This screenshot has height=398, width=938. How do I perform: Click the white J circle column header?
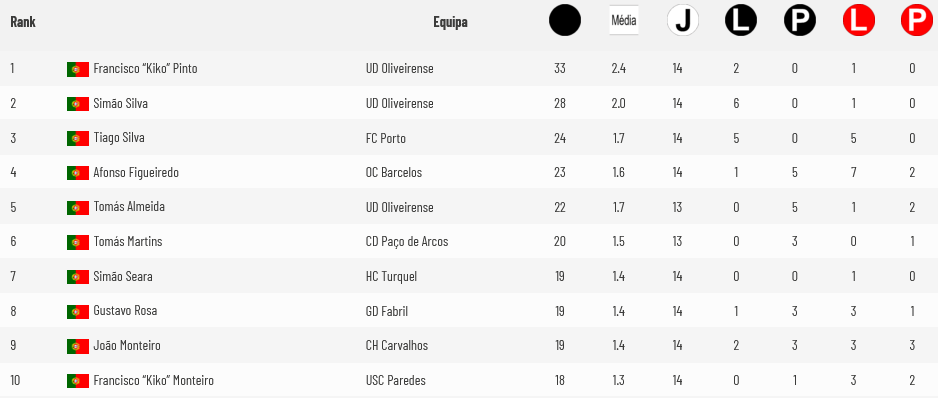(x=683, y=20)
